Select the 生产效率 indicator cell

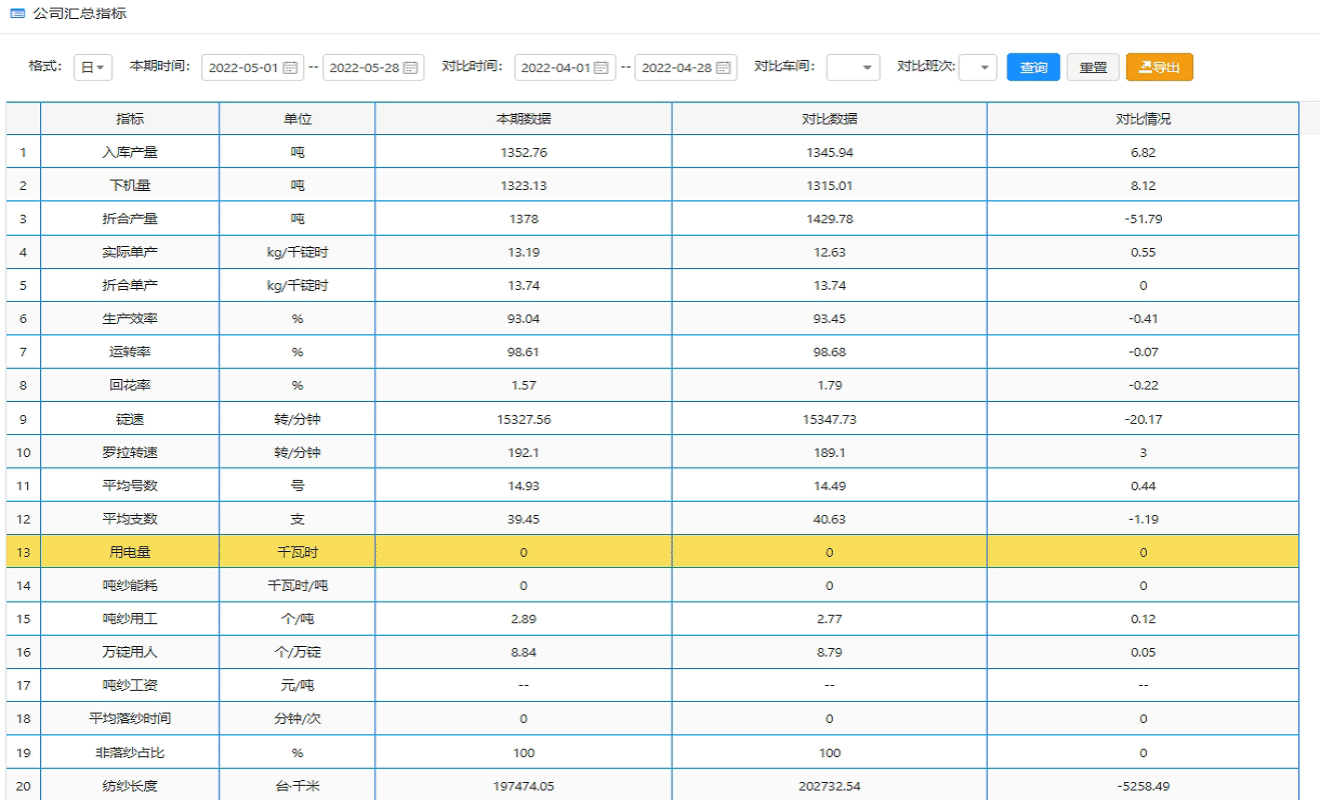pyautogui.click(x=131, y=318)
